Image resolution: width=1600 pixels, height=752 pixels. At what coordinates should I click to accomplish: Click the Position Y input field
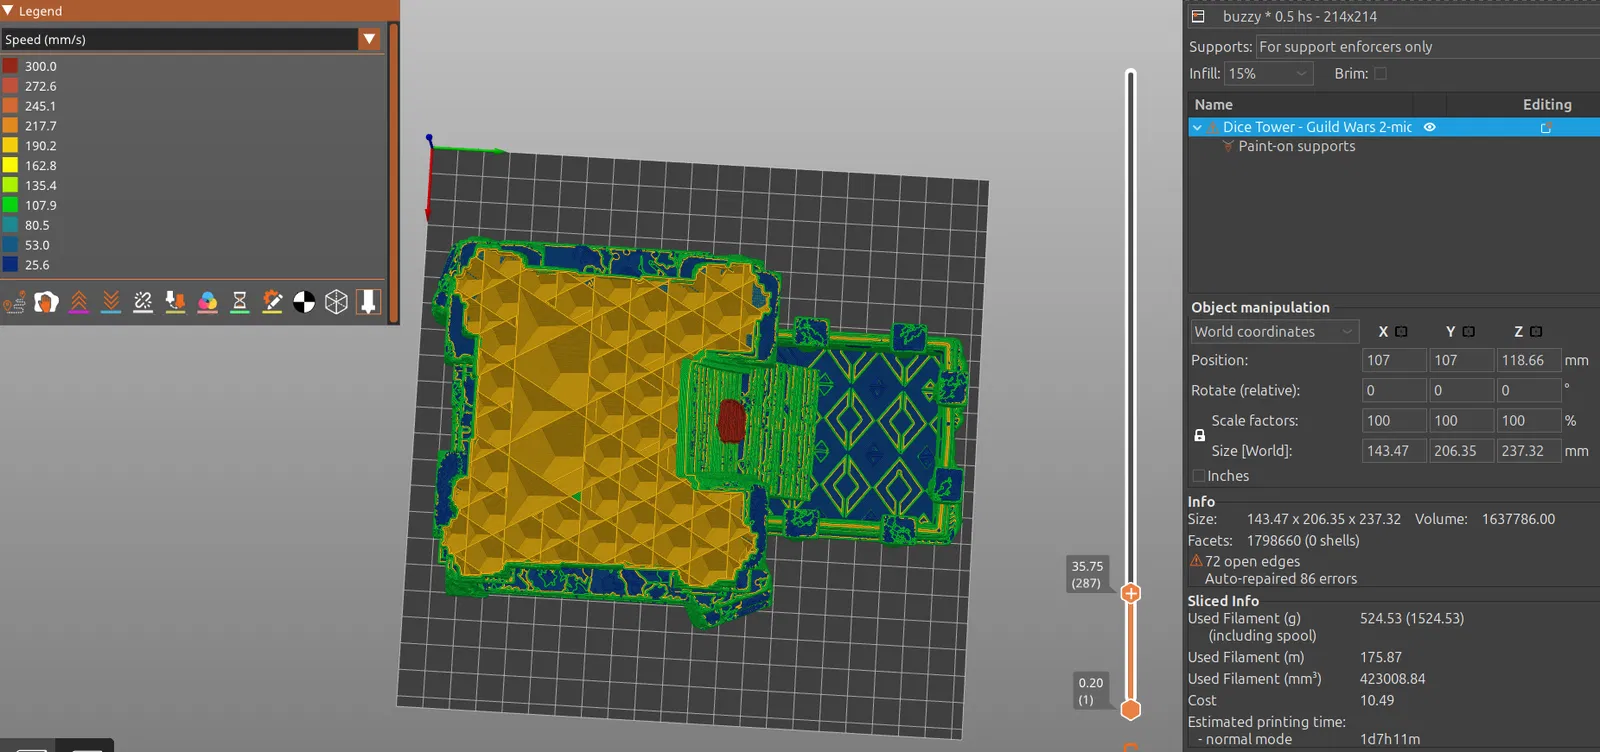[x=1461, y=360]
